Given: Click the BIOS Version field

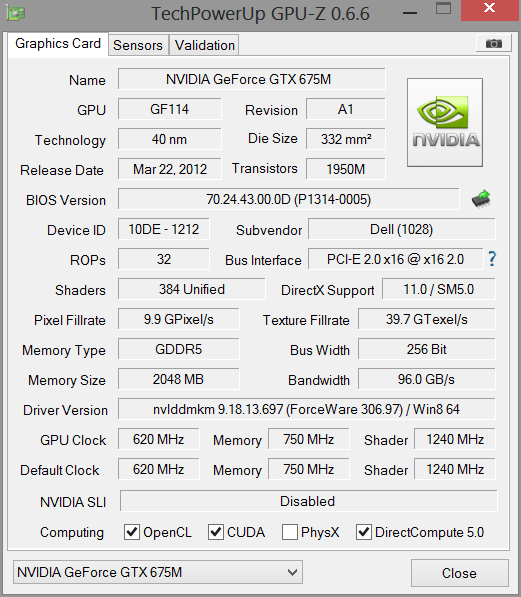Looking at the screenshot, I should [289, 199].
